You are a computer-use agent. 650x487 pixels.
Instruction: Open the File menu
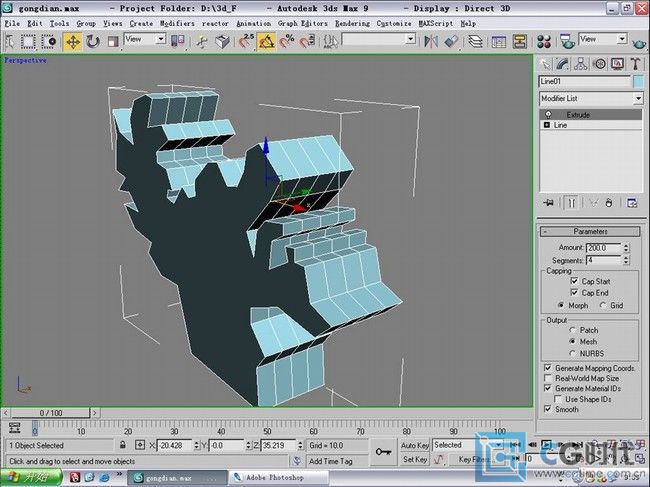12,24
